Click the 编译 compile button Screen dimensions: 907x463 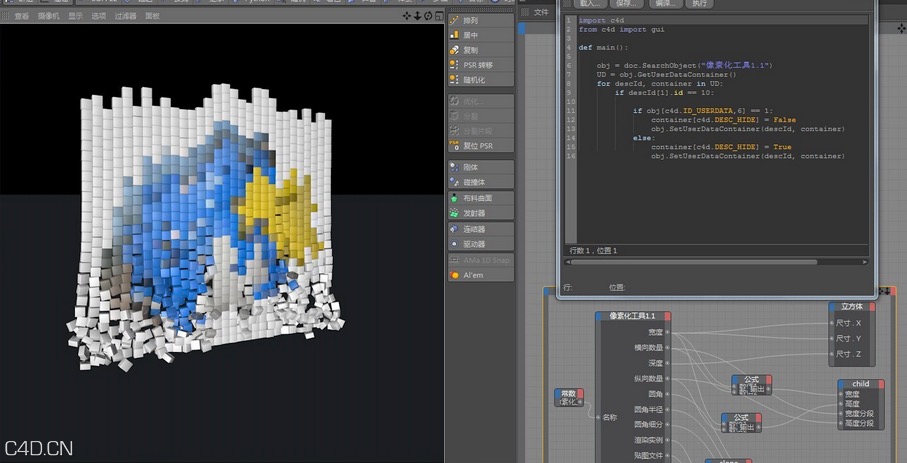click(665, 3)
